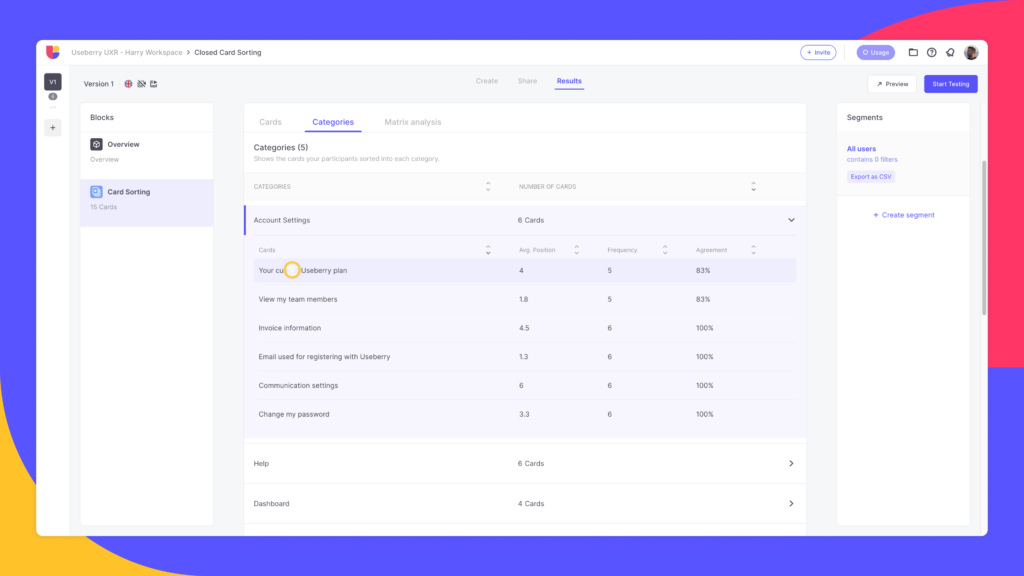The width and height of the screenshot is (1024, 576).
Task: Click the disabled screen-recording icon next to Version 1
Action: (x=140, y=84)
